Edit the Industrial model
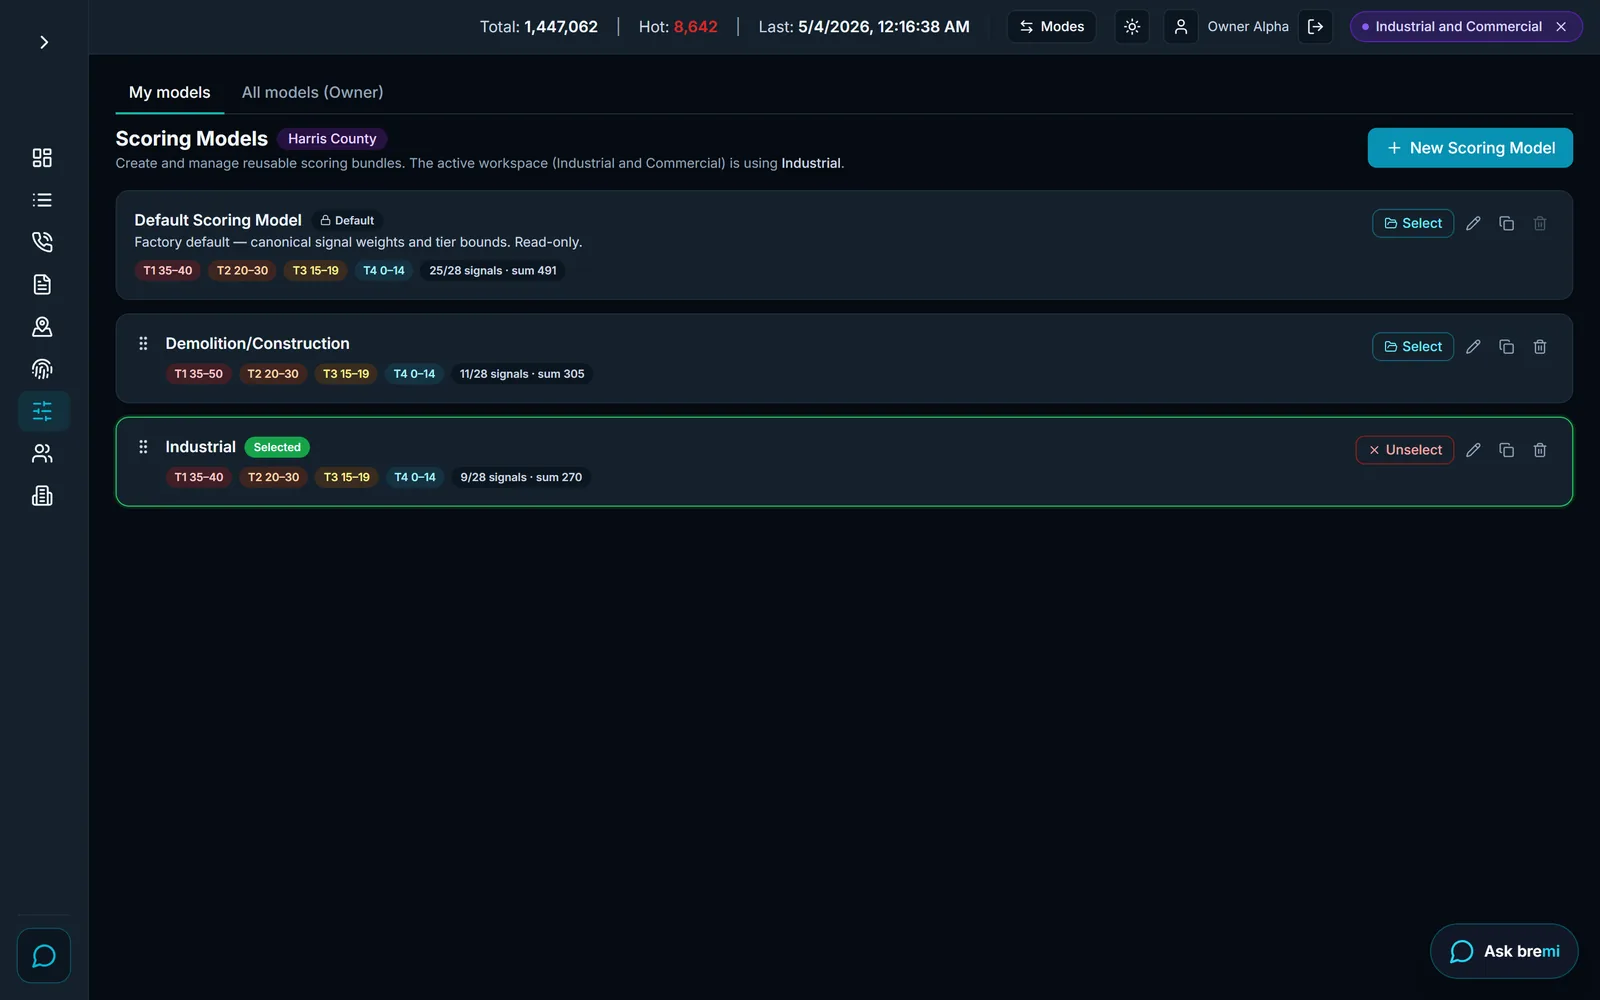The image size is (1600, 1000). pos(1473,450)
